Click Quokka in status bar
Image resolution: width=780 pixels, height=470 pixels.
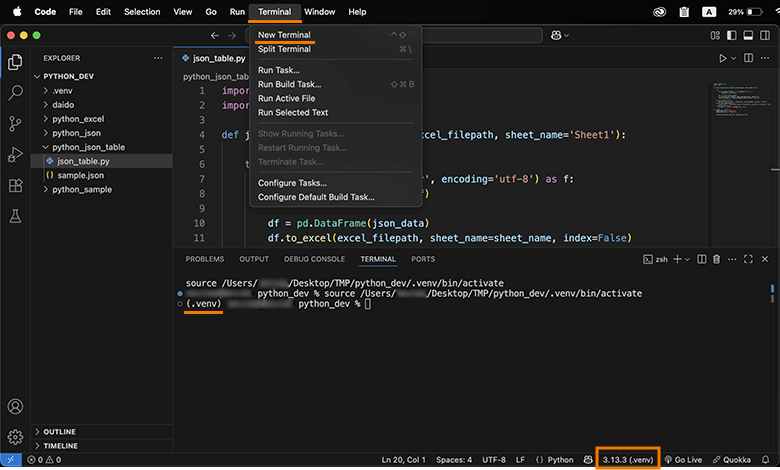(x=731, y=460)
